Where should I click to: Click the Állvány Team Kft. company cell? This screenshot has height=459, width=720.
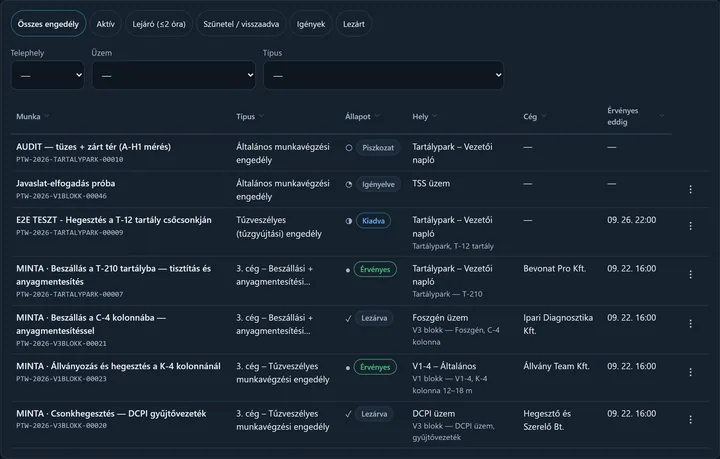556,366
